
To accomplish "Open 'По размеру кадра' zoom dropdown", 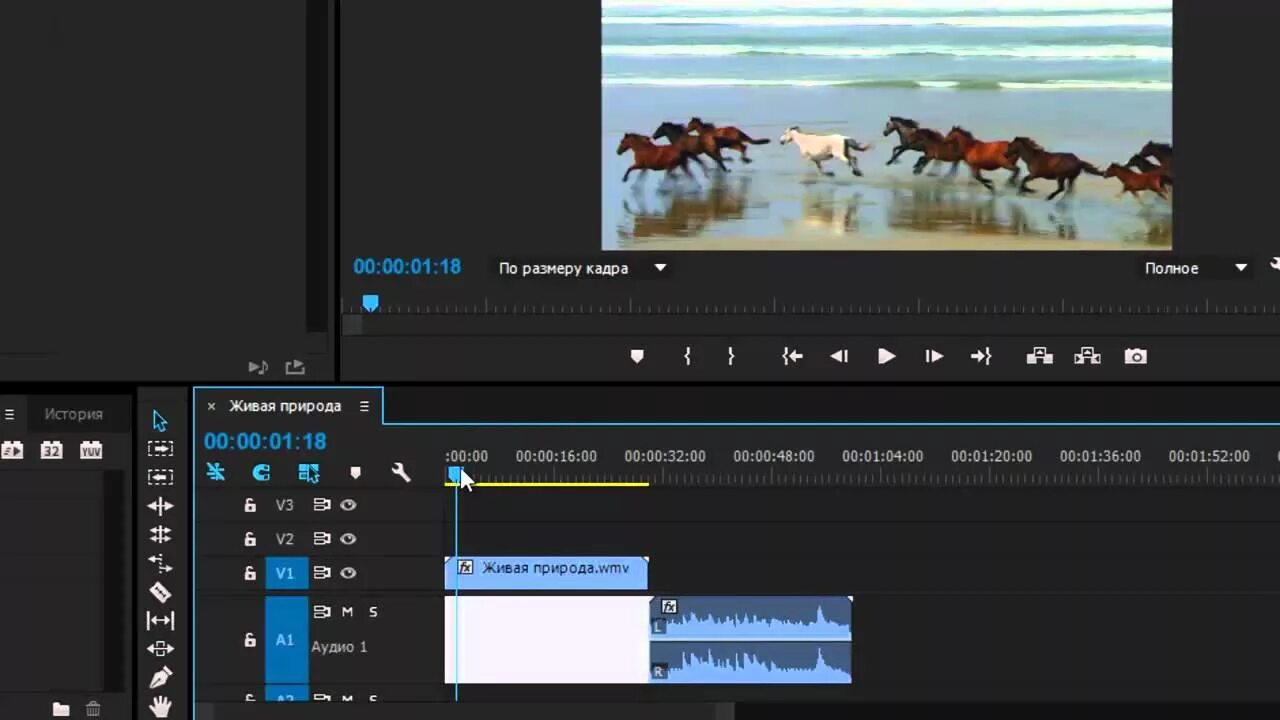I will coord(583,268).
